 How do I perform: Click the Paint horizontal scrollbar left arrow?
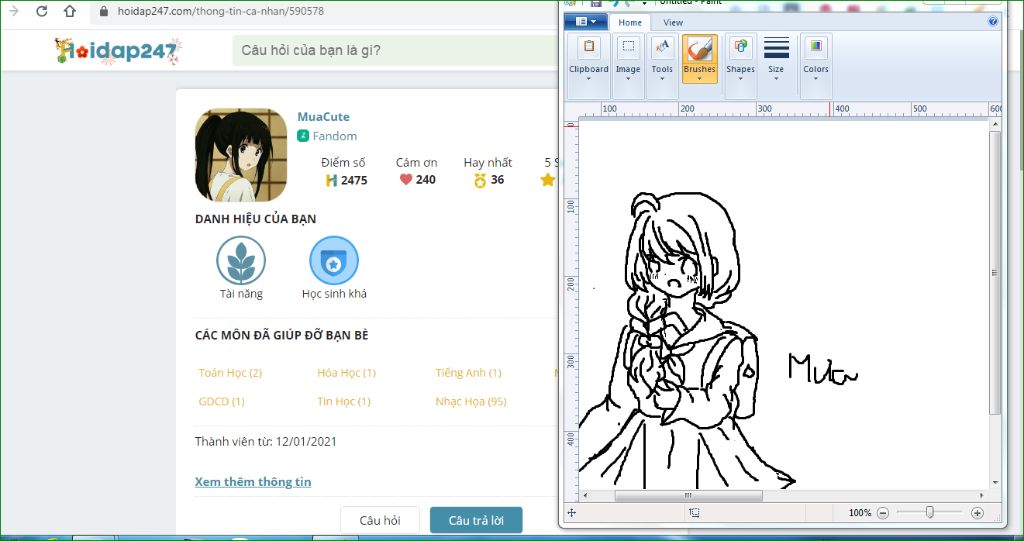click(584, 496)
